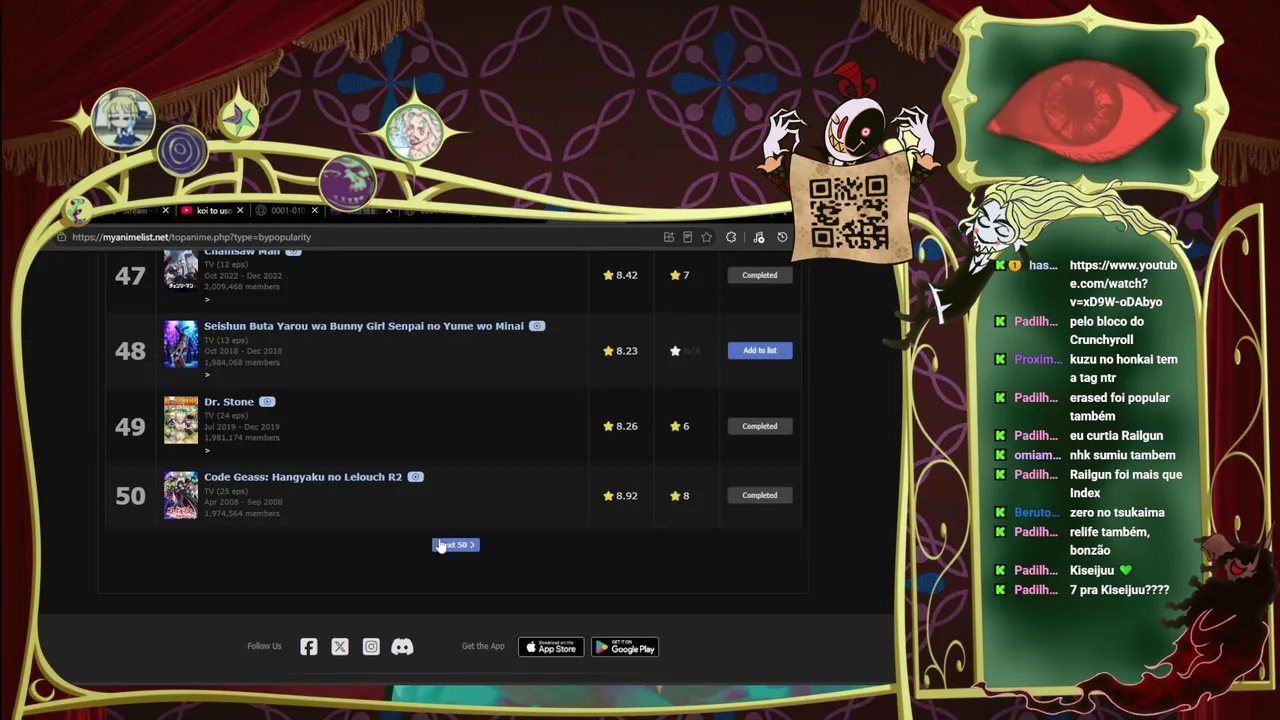The height and width of the screenshot is (720, 1280).
Task: Get the app on Google Play
Action: [625, 647]
